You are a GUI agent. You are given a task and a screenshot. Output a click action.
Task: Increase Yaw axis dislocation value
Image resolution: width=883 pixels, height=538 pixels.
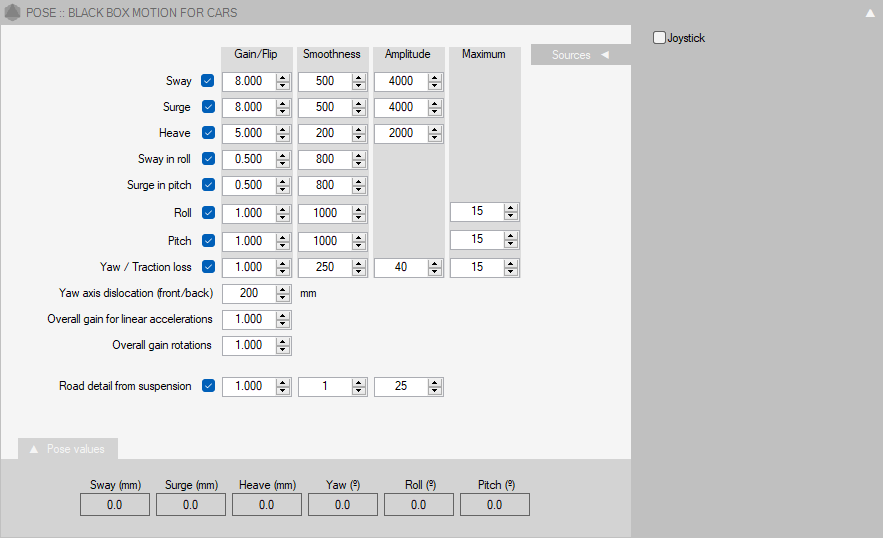(283, 289)
